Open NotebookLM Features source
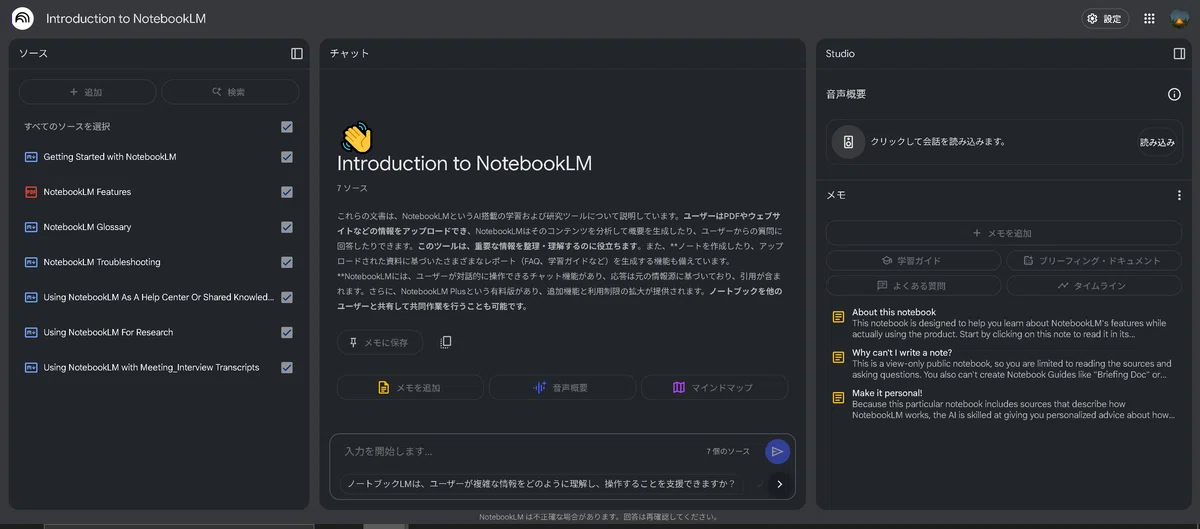 87,192
